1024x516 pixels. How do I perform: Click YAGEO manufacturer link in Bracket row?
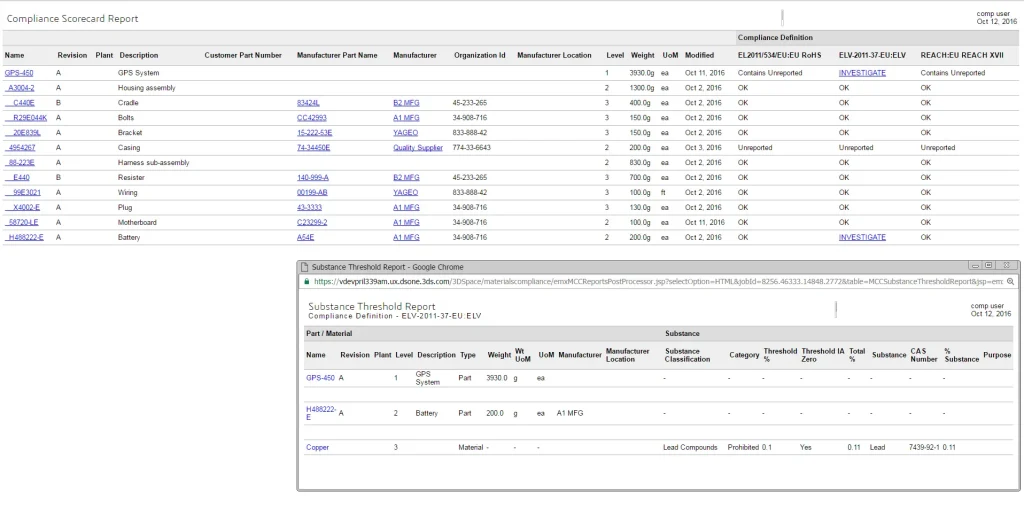(x=406, y=133)
